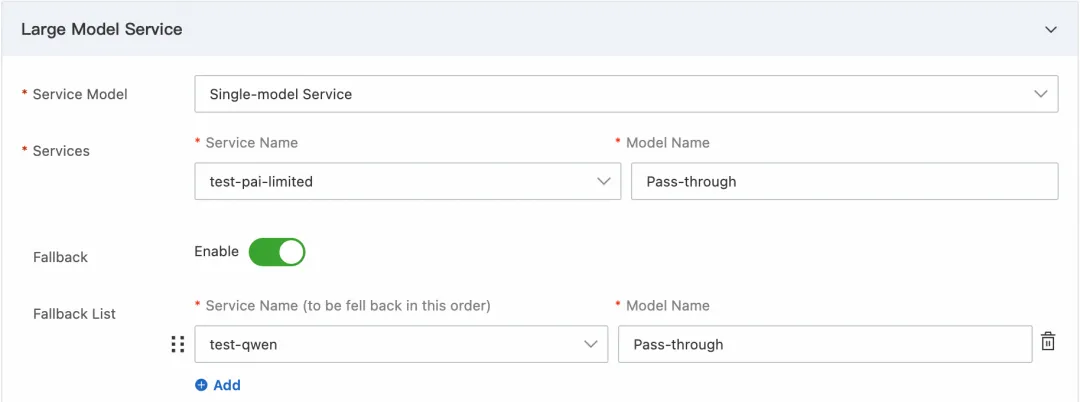Click the Services field label
1080x402 pixels.
tap(61, 151)
